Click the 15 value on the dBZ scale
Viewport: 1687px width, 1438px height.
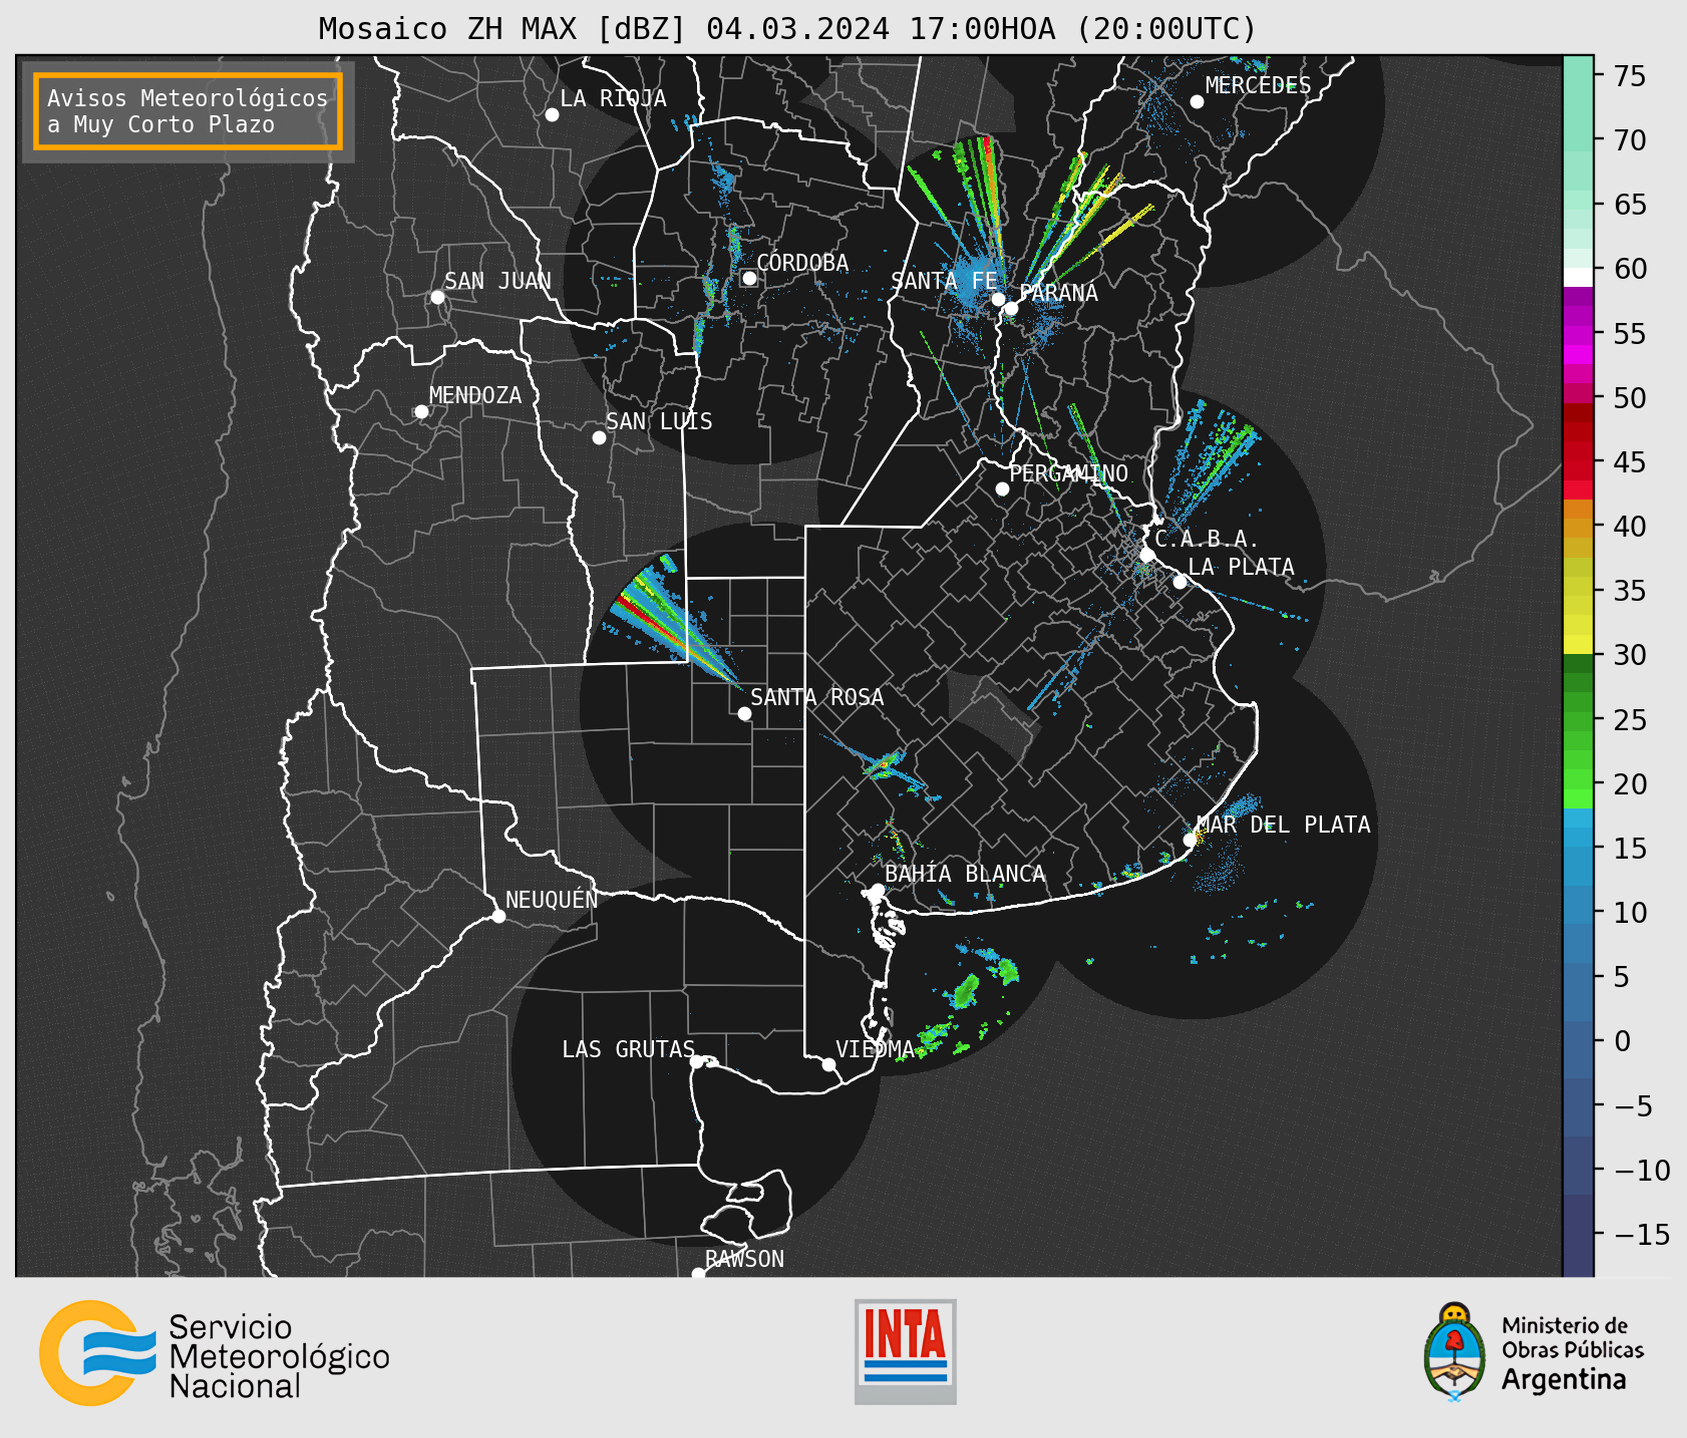[x=1629, y=848]
